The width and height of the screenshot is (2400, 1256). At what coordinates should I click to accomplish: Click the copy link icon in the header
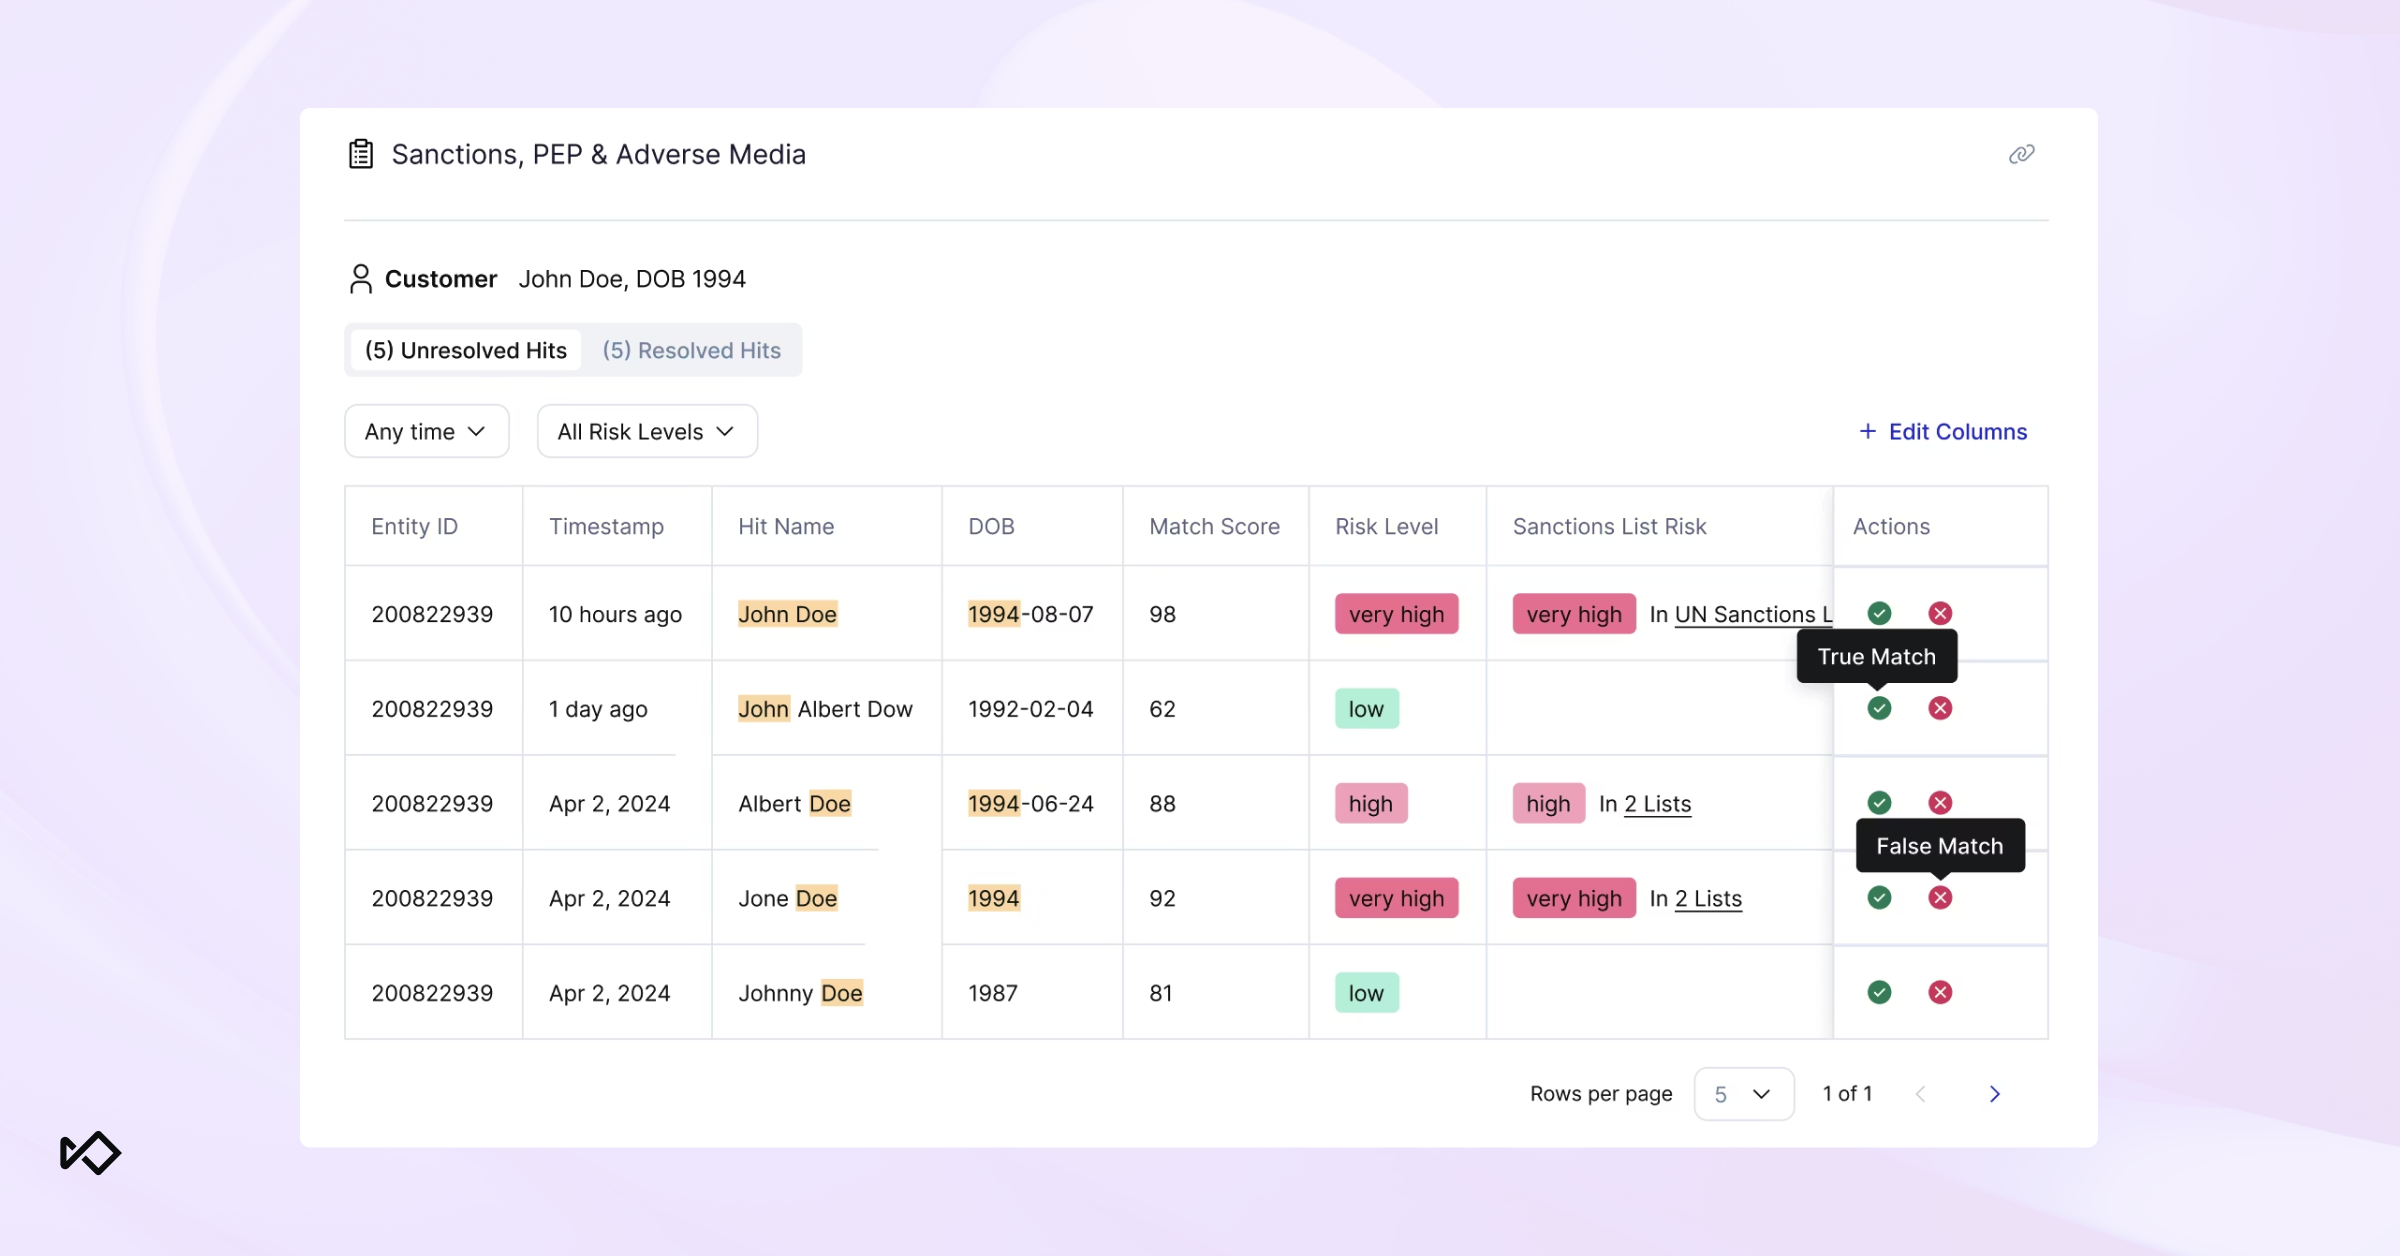coord(2021,154)
